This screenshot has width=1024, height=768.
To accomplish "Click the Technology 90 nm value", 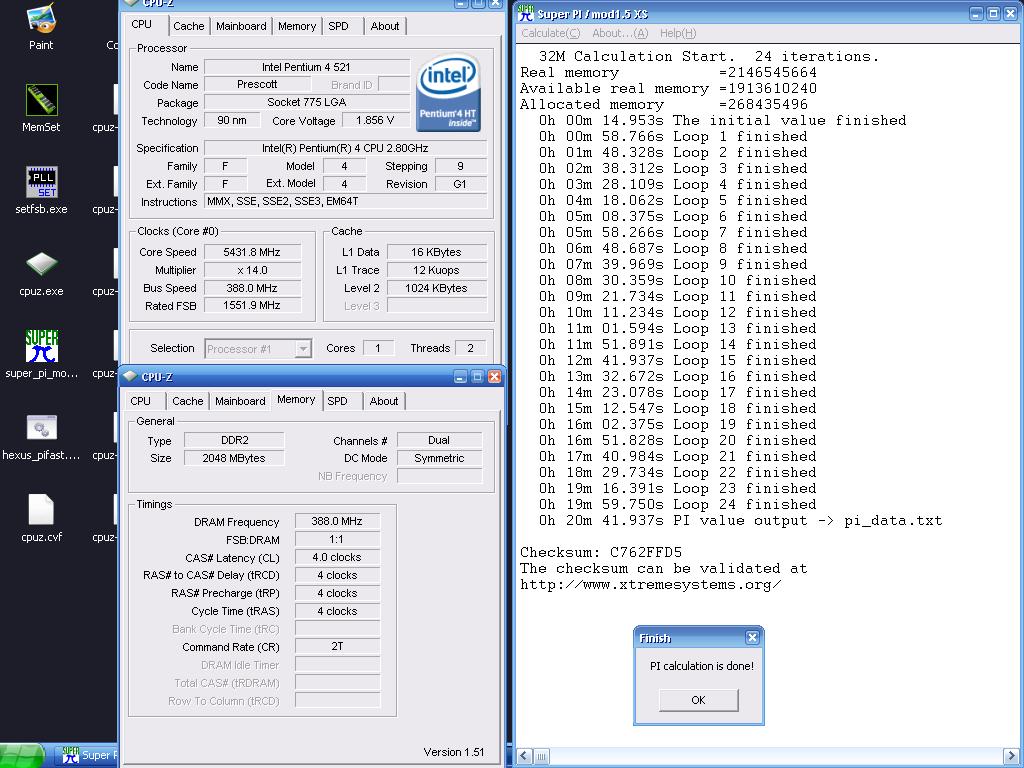I will click(232, 120).
